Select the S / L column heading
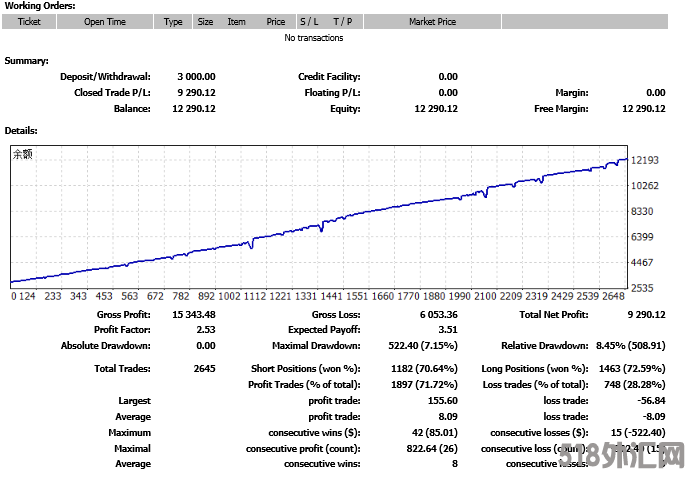This screenshot has height=479, width=692. coord(309,22)
